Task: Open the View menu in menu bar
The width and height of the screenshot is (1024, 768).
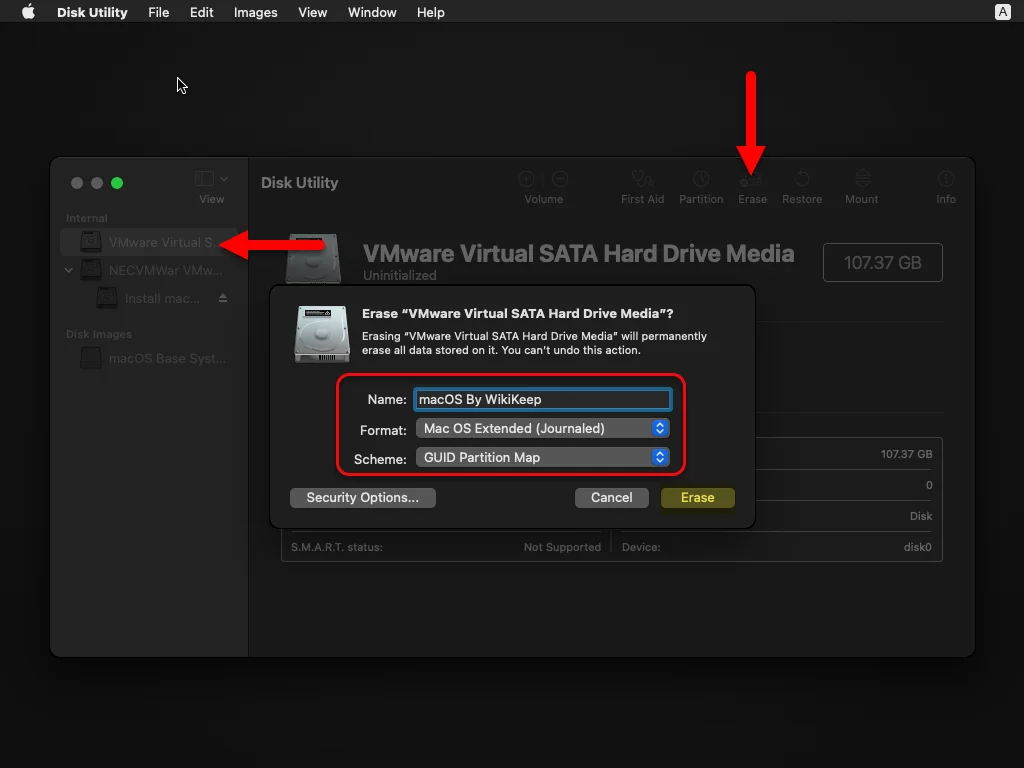Action: point(312,12)
